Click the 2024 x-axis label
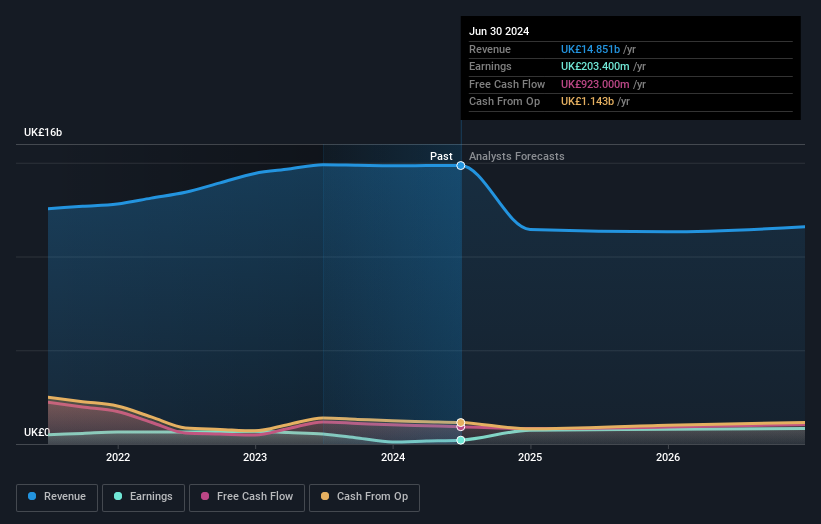The width and height of the screenshot is (821, 524). (x=393, y=457)
